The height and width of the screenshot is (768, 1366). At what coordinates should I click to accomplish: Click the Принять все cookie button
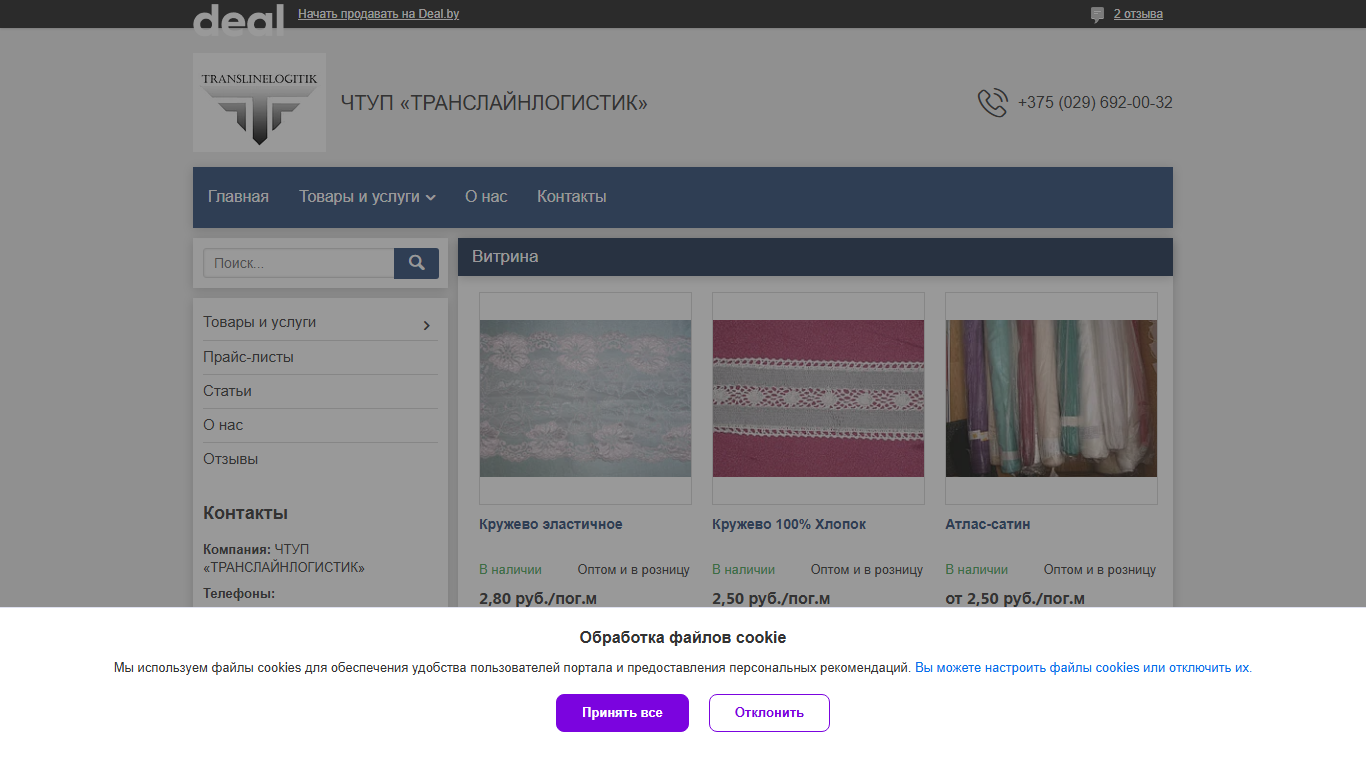[622, 713]
